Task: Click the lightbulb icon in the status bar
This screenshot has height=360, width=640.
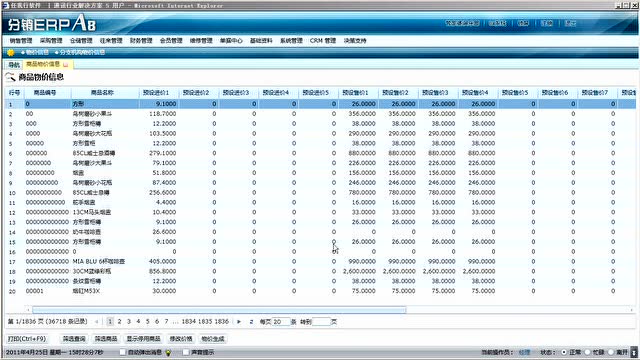Action: click(x=168, y=352)
